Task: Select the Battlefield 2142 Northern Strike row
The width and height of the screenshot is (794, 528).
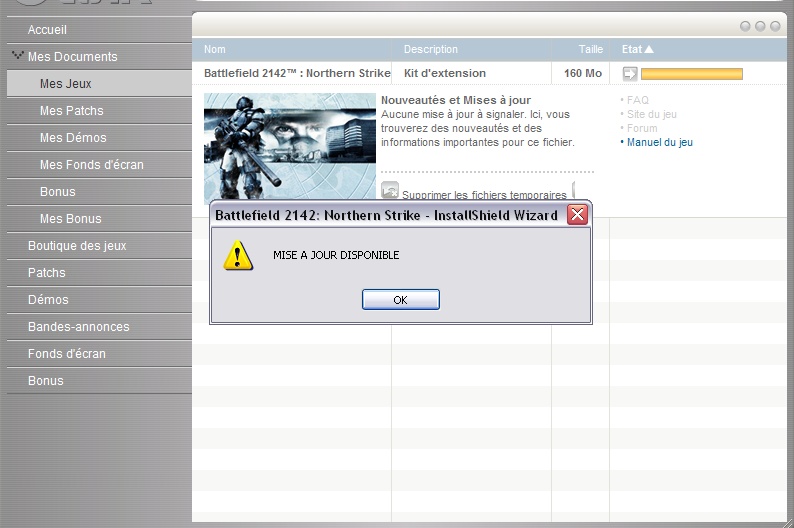Action: (x=297, y=73)
